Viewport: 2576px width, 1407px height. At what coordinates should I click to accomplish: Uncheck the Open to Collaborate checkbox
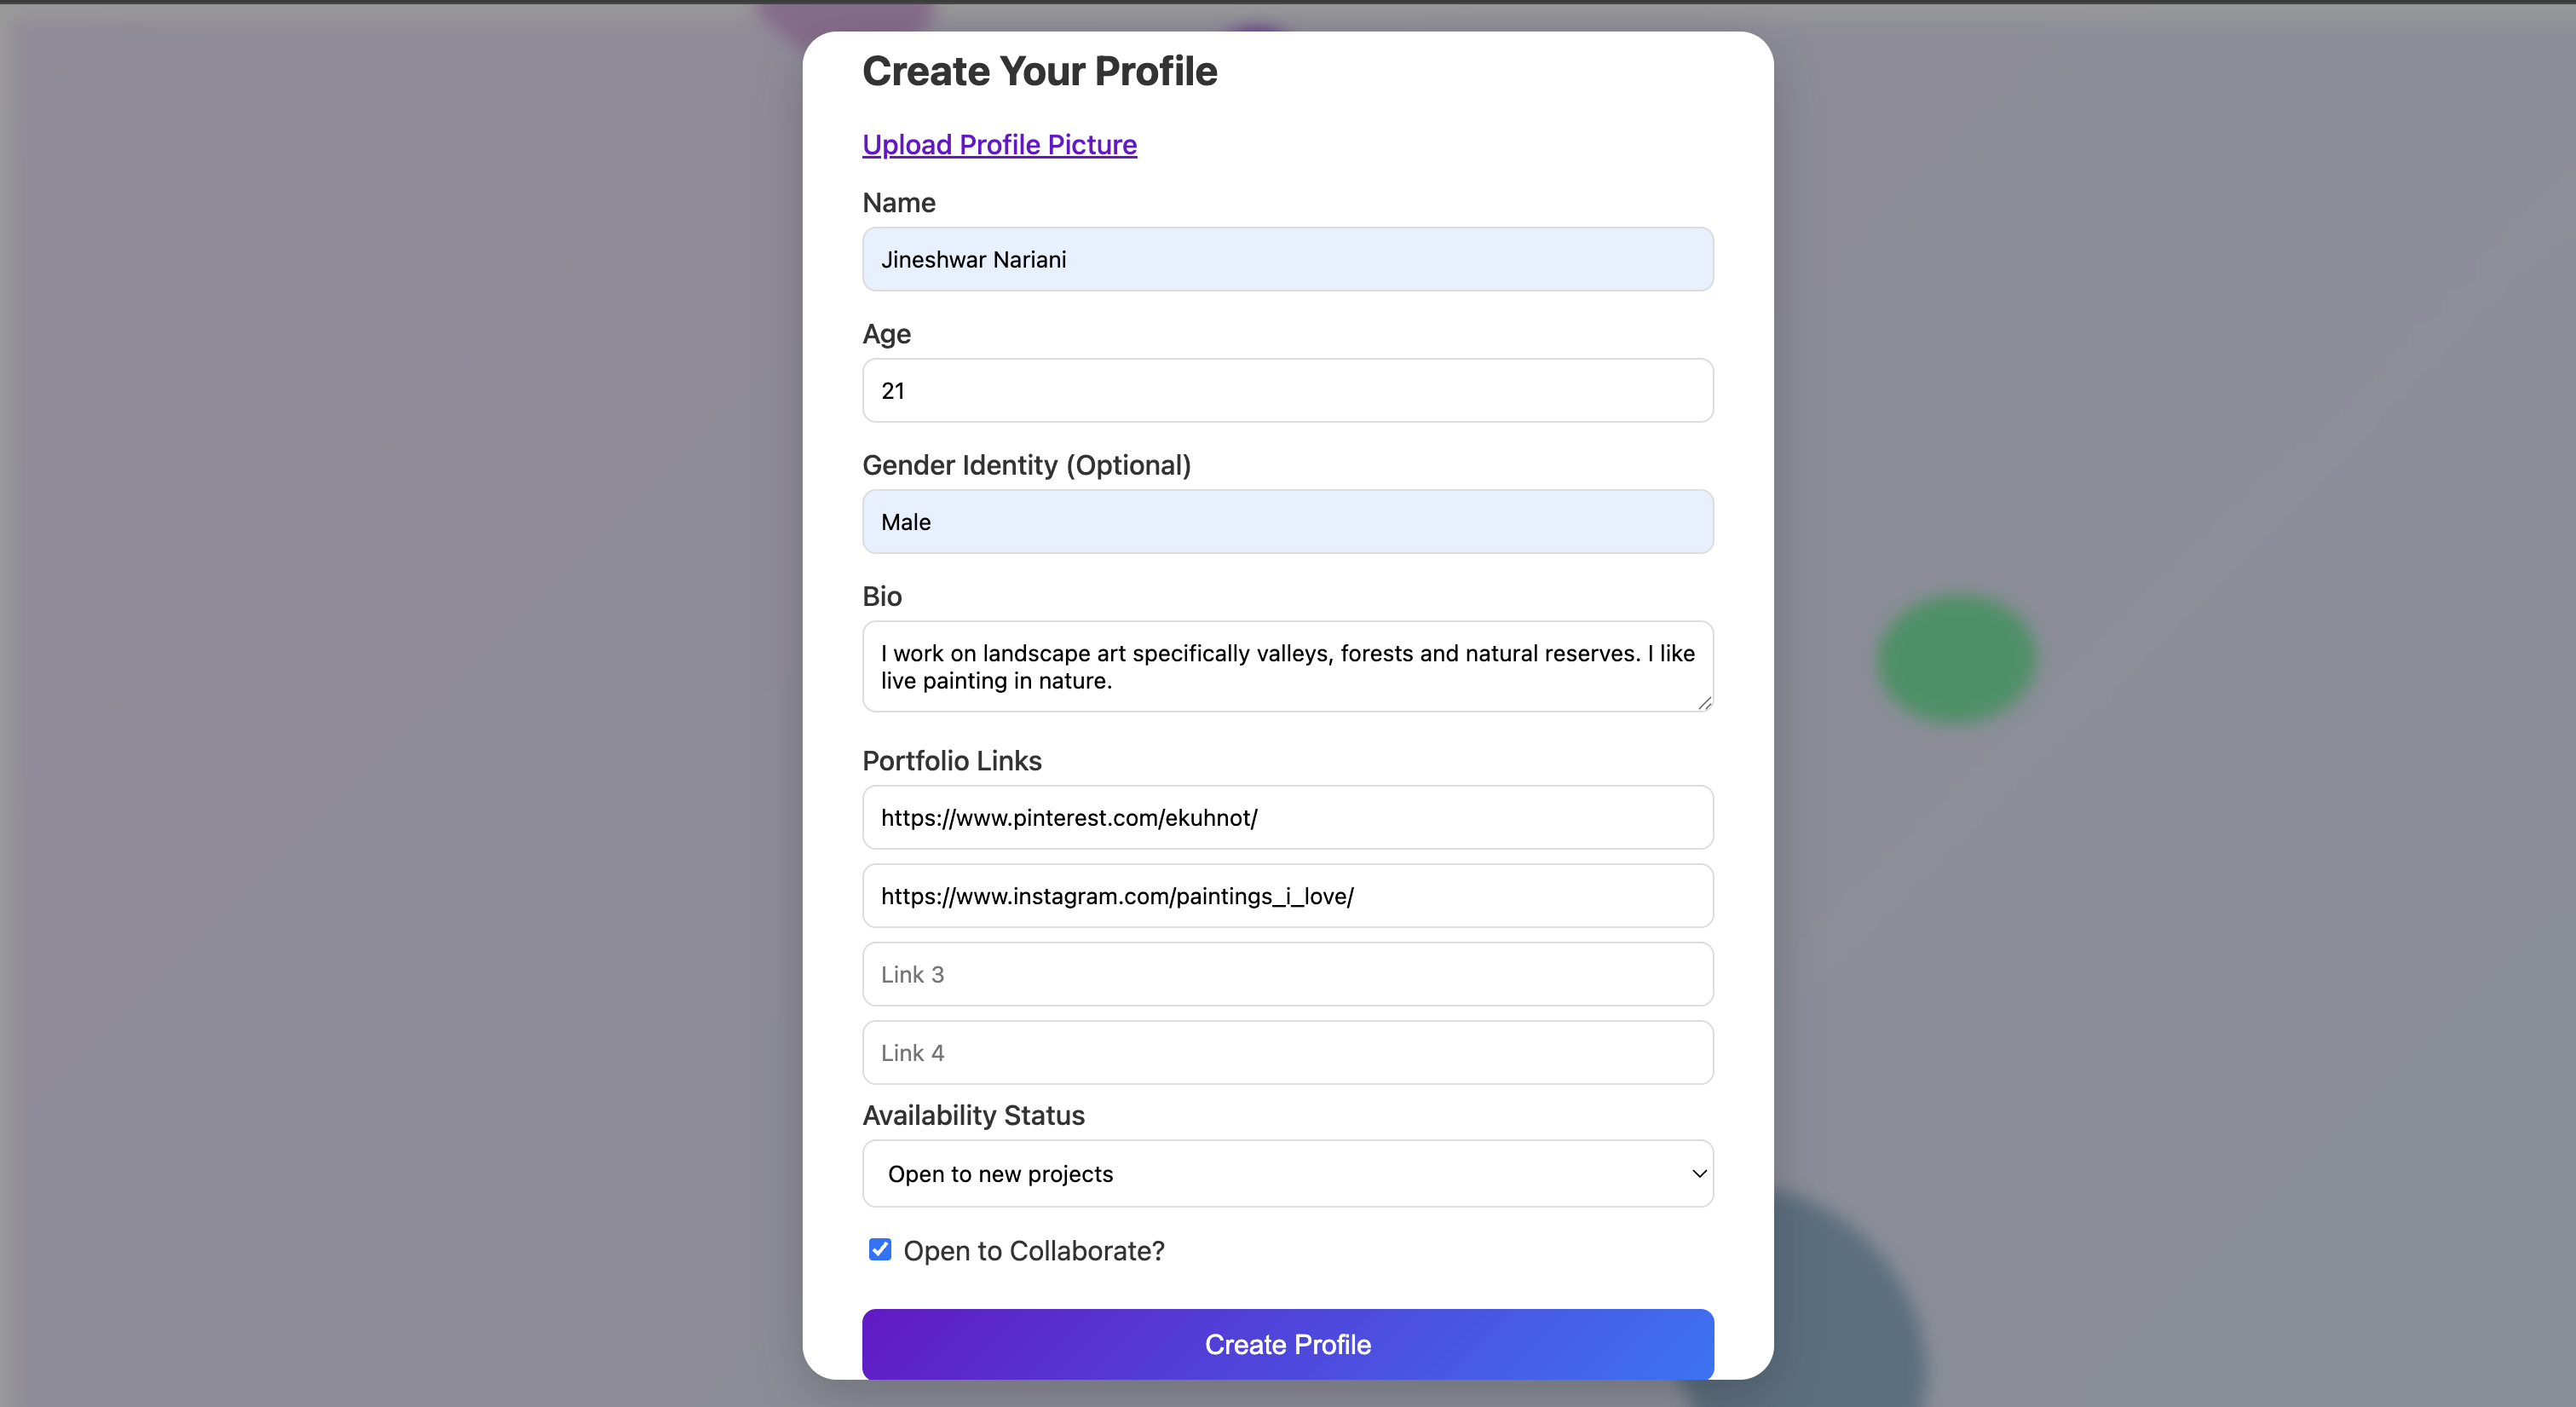pos(880,1250)
